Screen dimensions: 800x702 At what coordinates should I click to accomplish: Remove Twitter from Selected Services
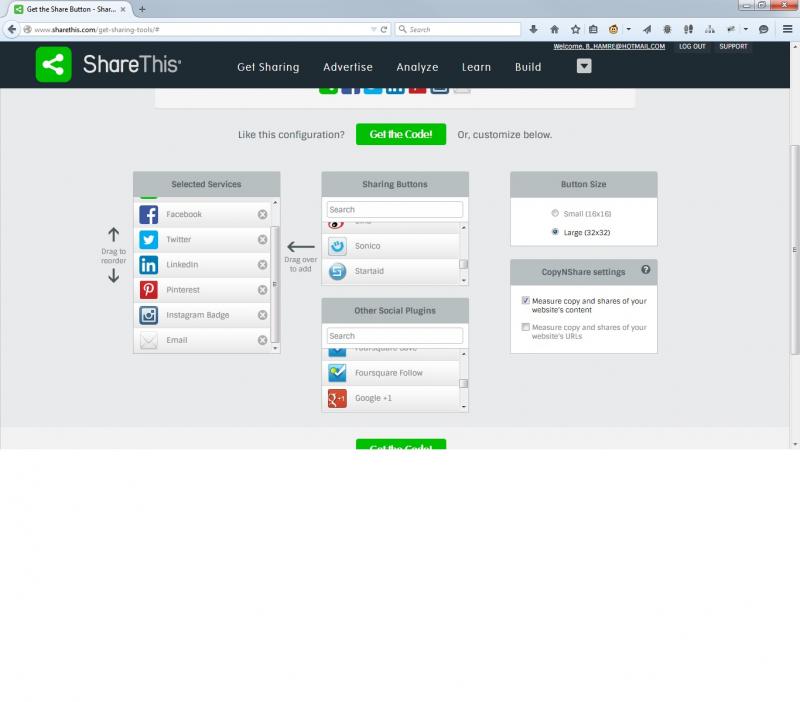pyautogui.click(x=262, y=239)
